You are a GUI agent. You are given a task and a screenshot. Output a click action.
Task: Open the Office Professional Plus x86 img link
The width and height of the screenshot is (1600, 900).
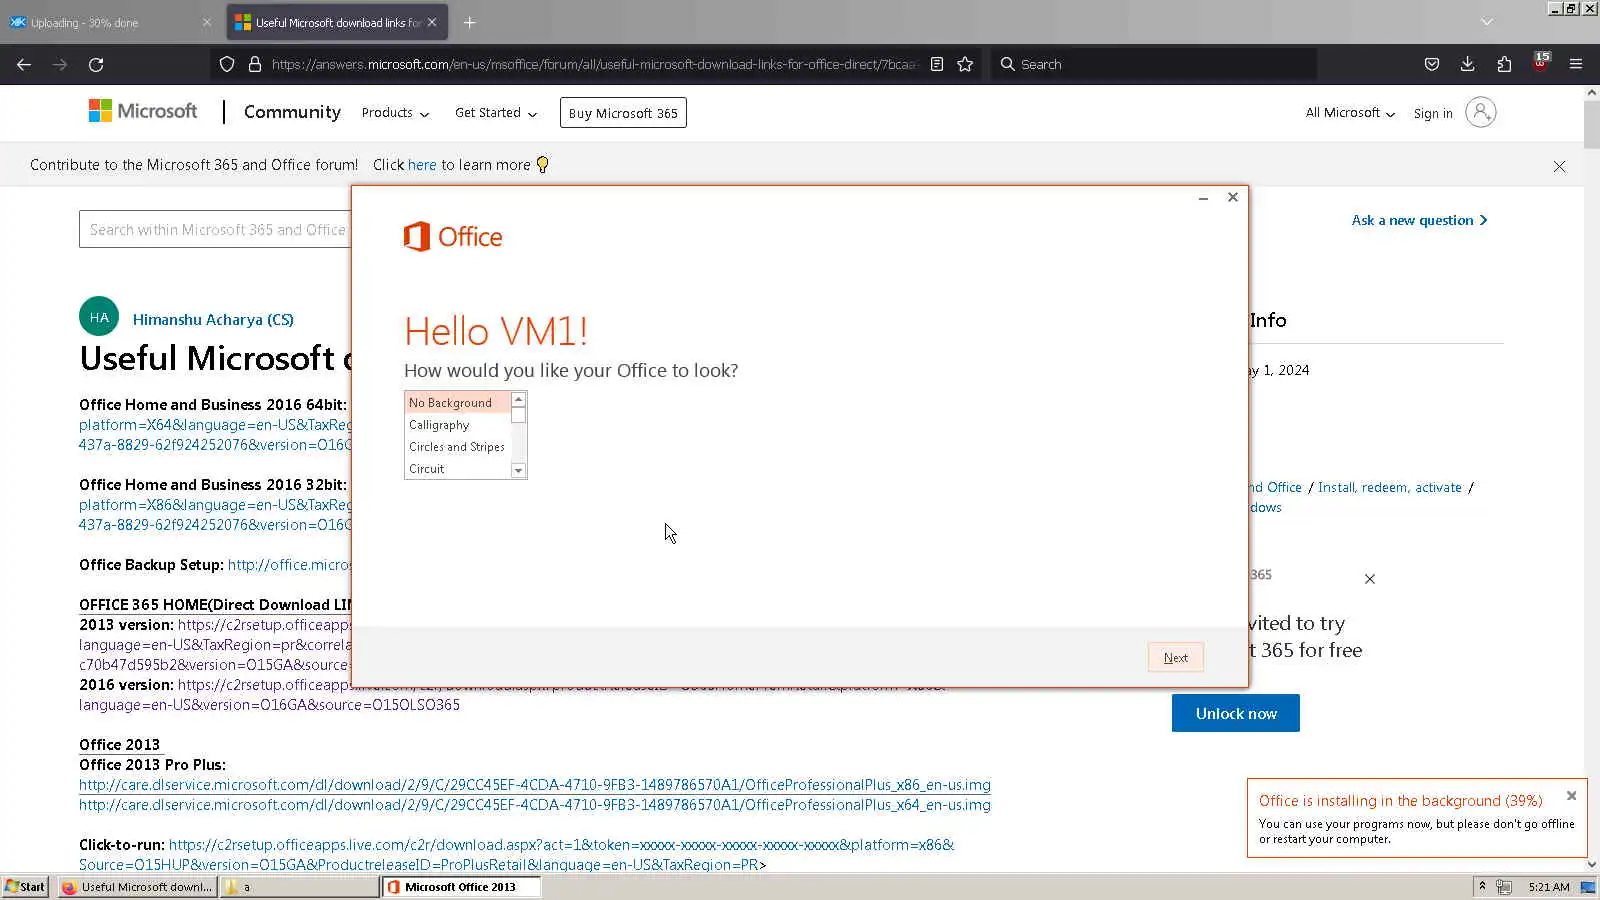pyautogui.click(x=535, y=785)
